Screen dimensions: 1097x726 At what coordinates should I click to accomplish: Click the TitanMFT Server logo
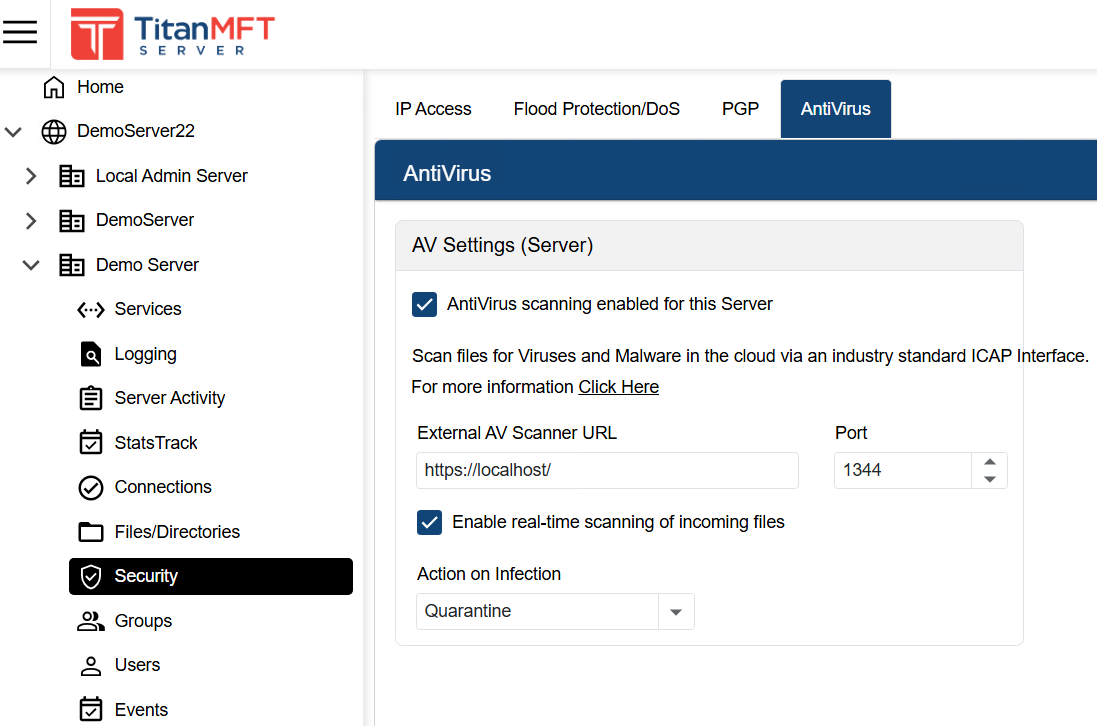click(170, 33)
